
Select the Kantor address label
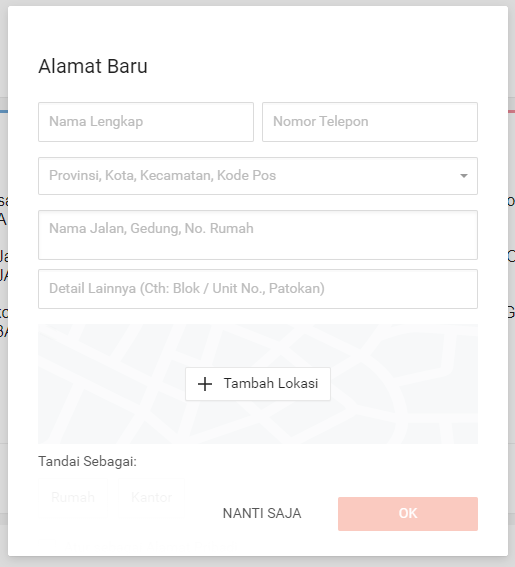[x=152, y=497]
